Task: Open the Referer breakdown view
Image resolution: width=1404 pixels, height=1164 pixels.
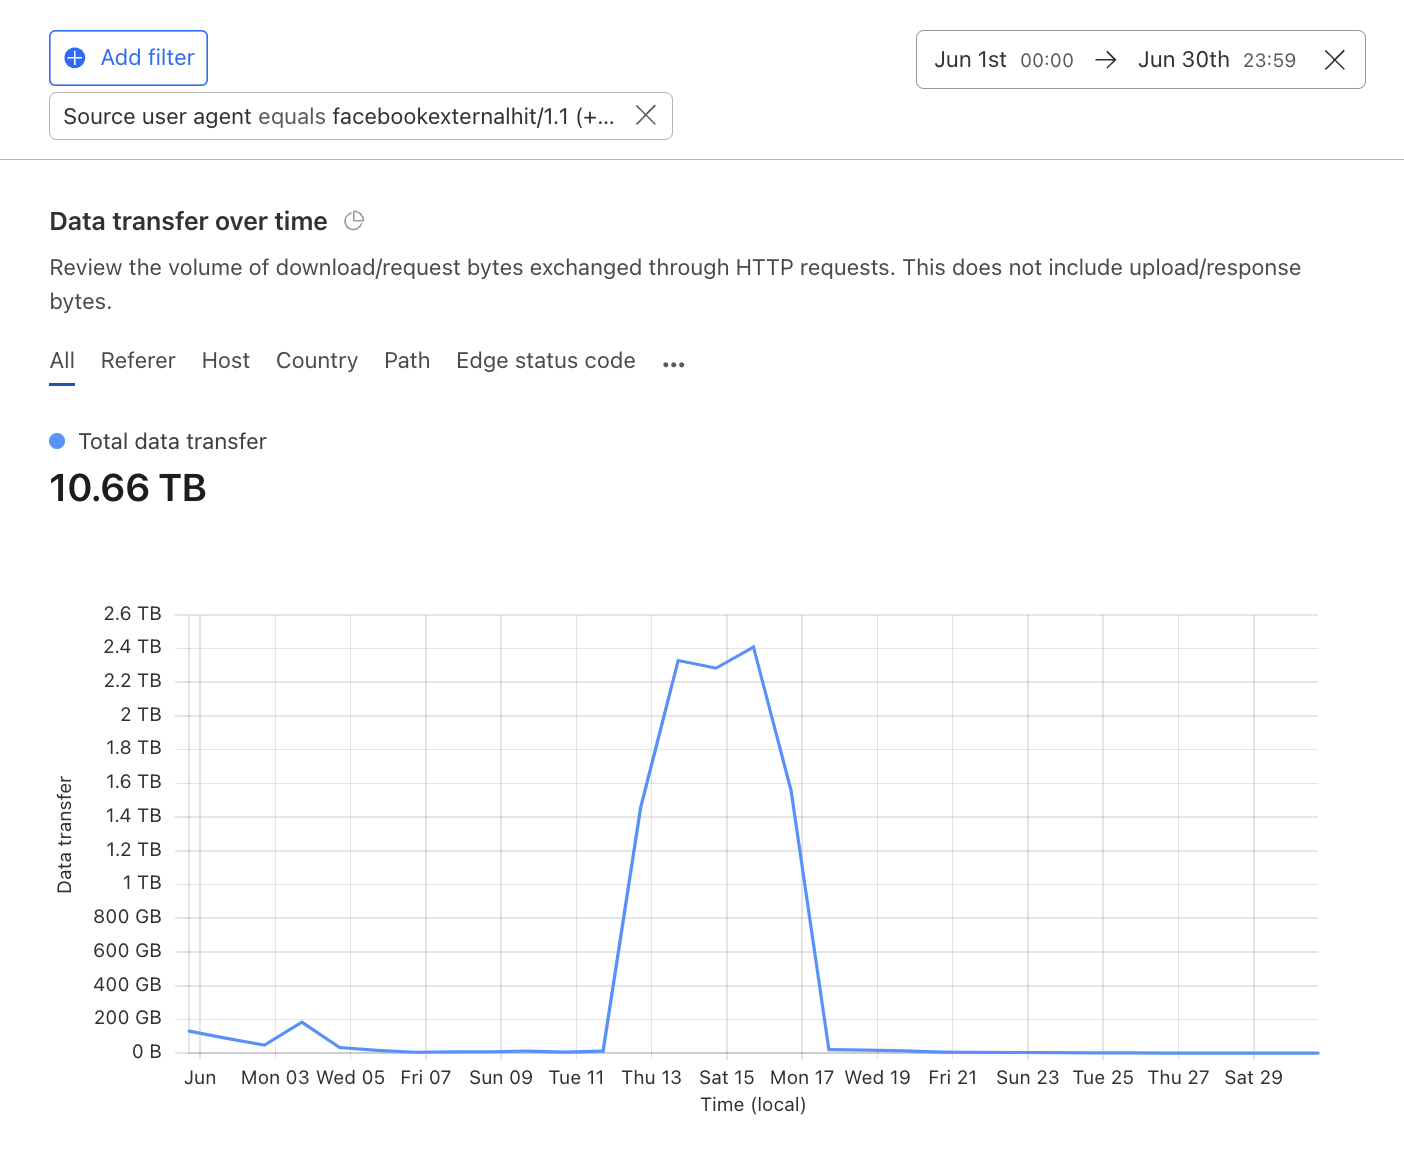Action: click(x=137, y=360)
